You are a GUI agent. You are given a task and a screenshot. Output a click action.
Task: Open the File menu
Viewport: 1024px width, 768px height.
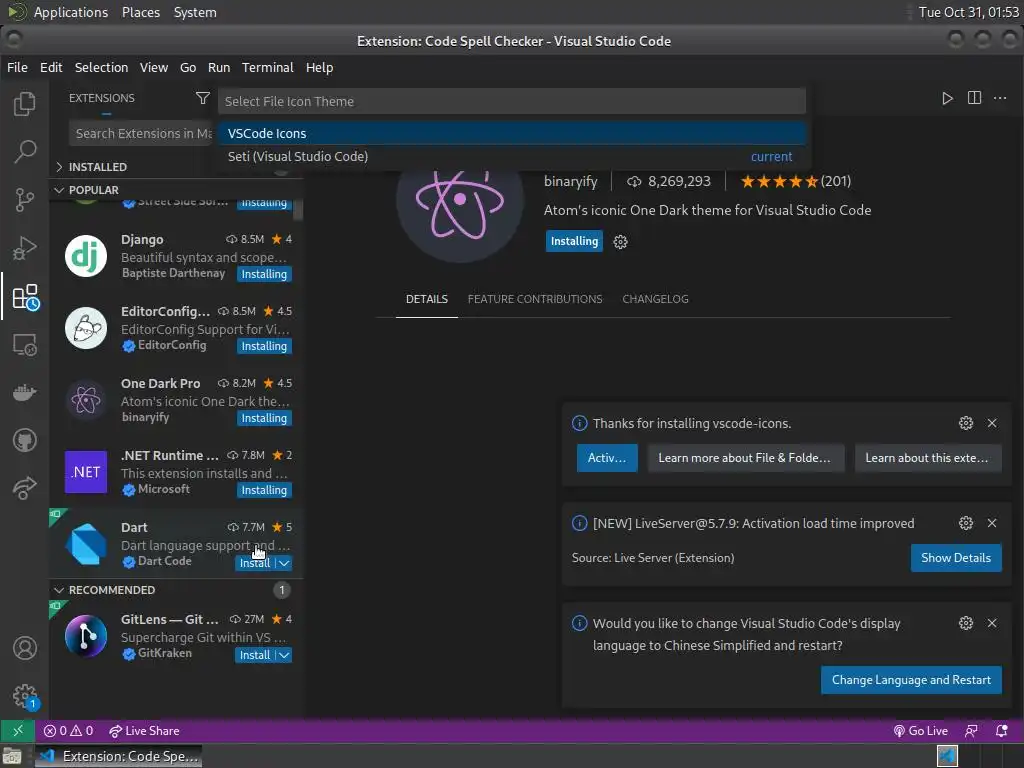(17, 67)
